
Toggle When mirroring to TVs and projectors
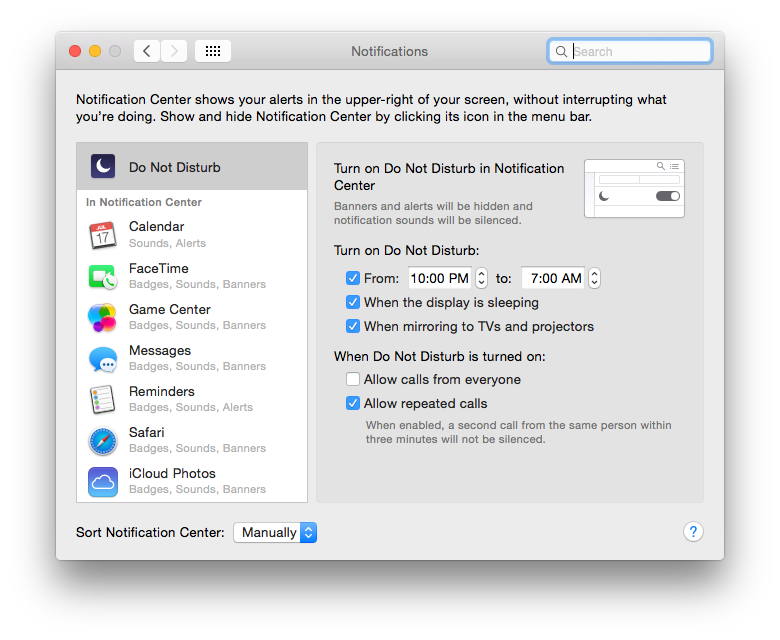[353, 326]
